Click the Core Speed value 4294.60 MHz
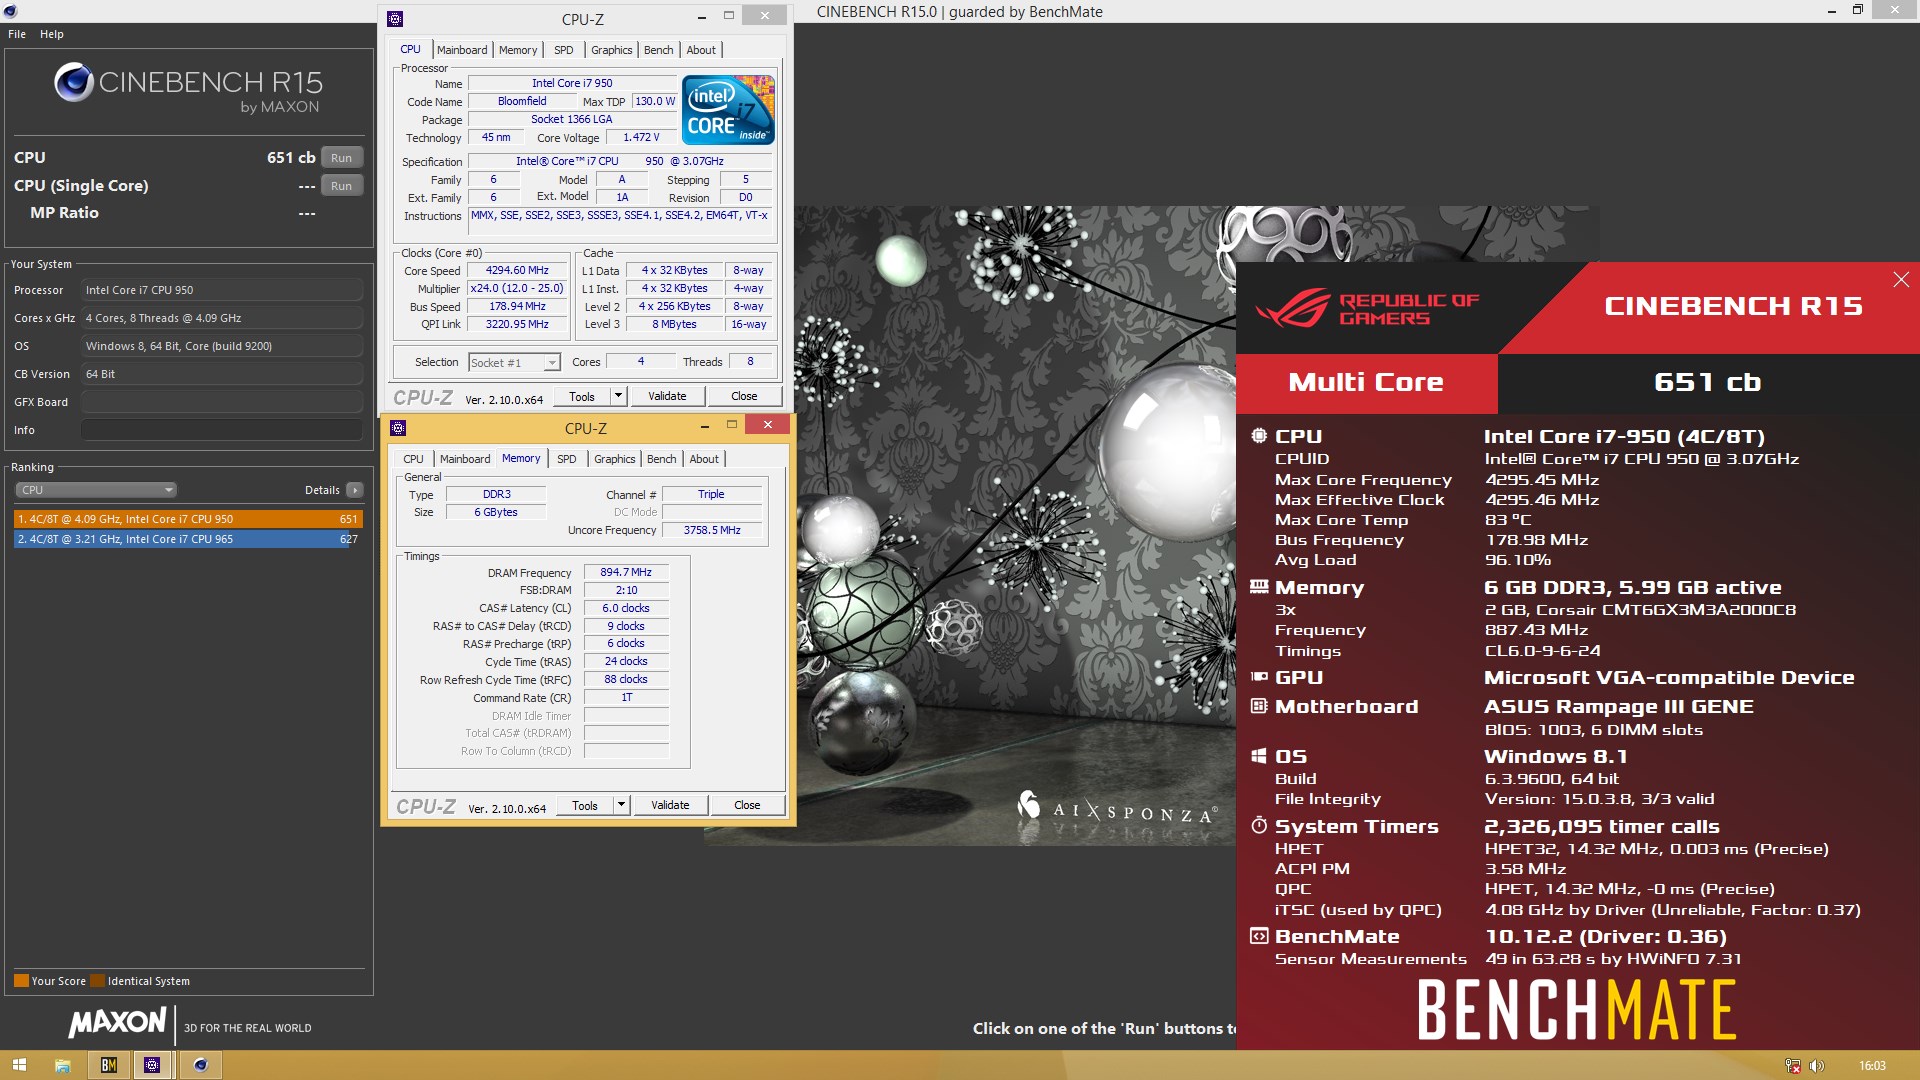This screenshot has height=1080, width=1920. 517,271
